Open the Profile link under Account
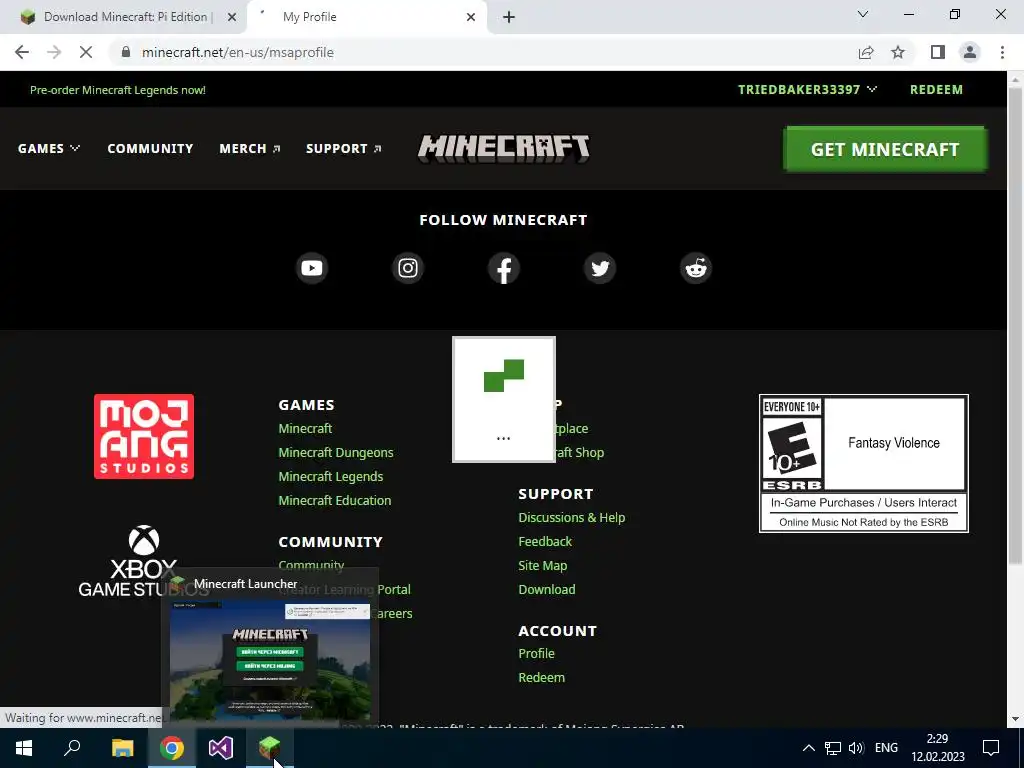This screenshot has width=1024, height=768. (x=536, y=654)
